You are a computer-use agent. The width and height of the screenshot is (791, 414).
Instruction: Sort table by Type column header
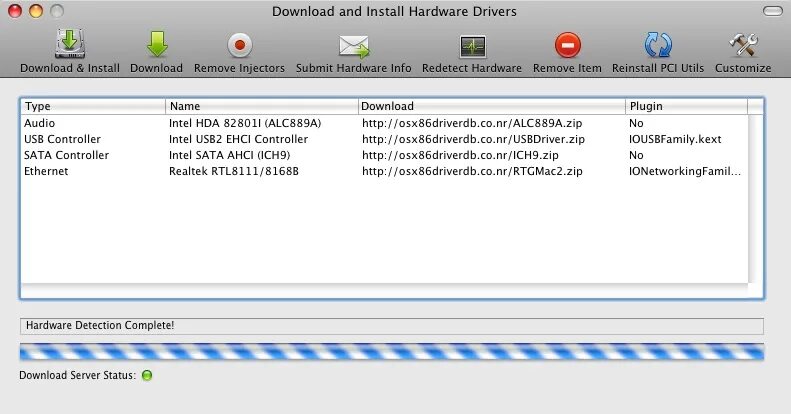click(93, 106)
